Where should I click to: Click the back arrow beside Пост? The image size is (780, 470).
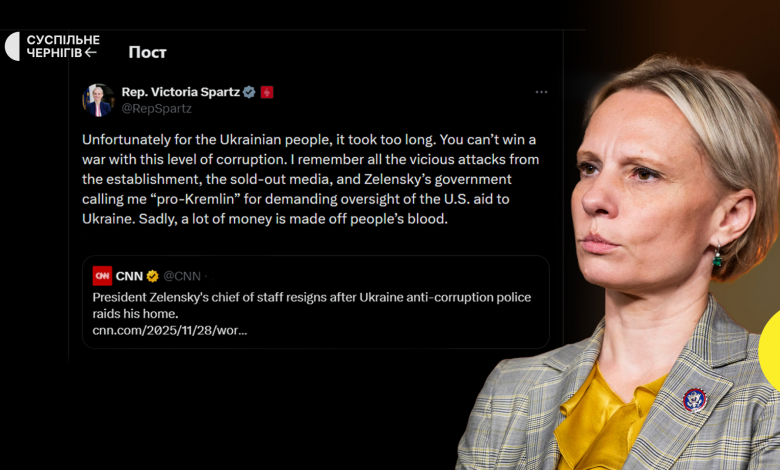pos(91,52)
